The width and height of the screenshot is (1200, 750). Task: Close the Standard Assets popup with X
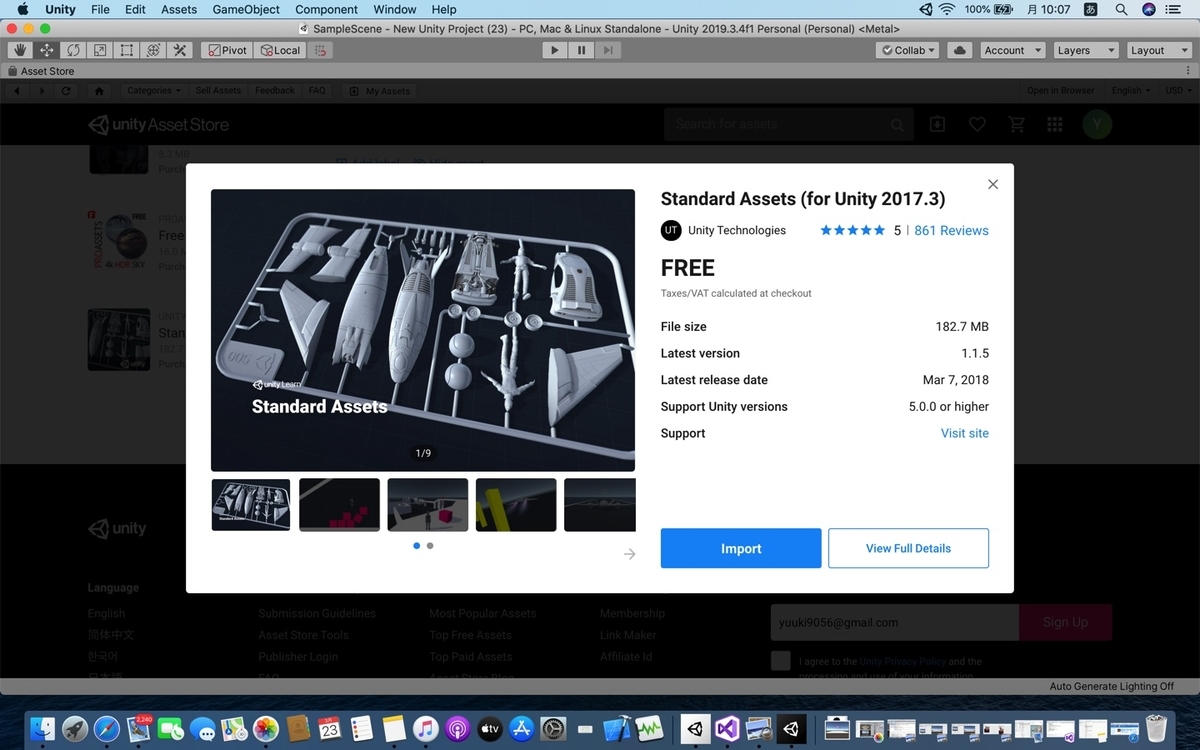[x=993, y=184]
